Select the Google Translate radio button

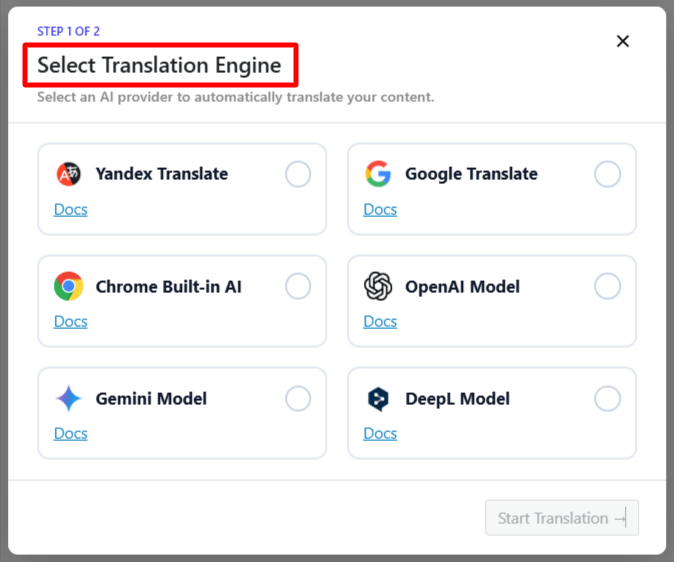(x=608, y=175)
